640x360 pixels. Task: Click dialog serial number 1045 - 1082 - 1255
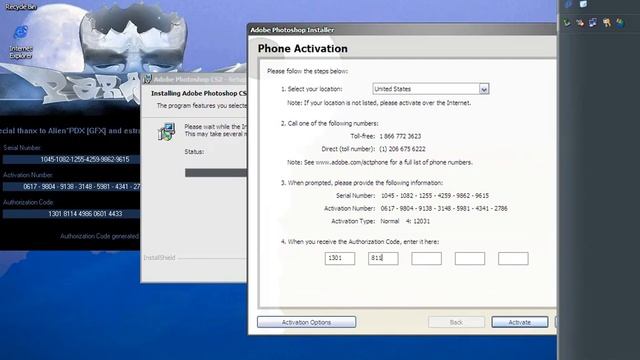435,196
